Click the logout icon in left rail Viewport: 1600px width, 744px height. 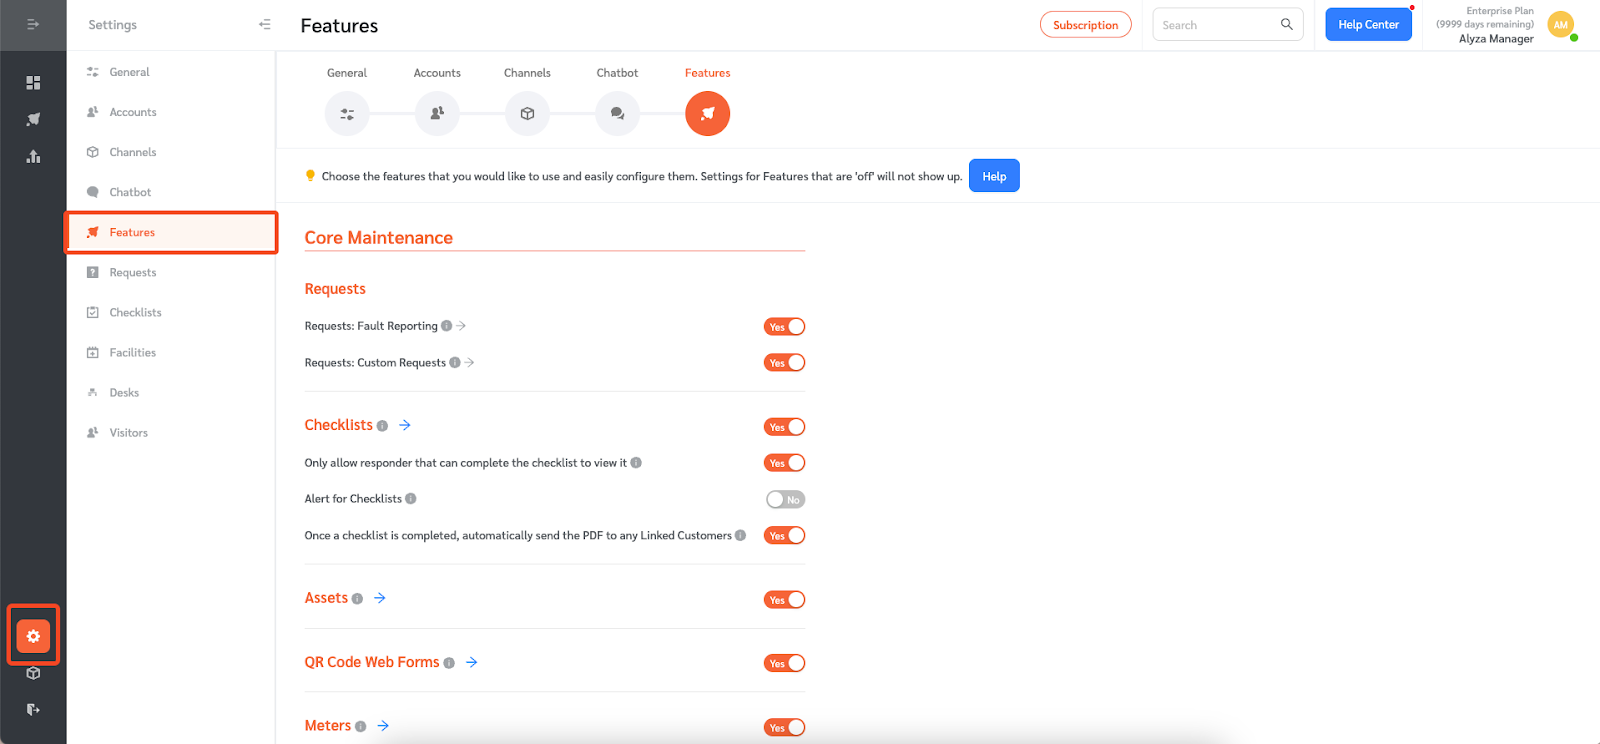click(33, 709)
